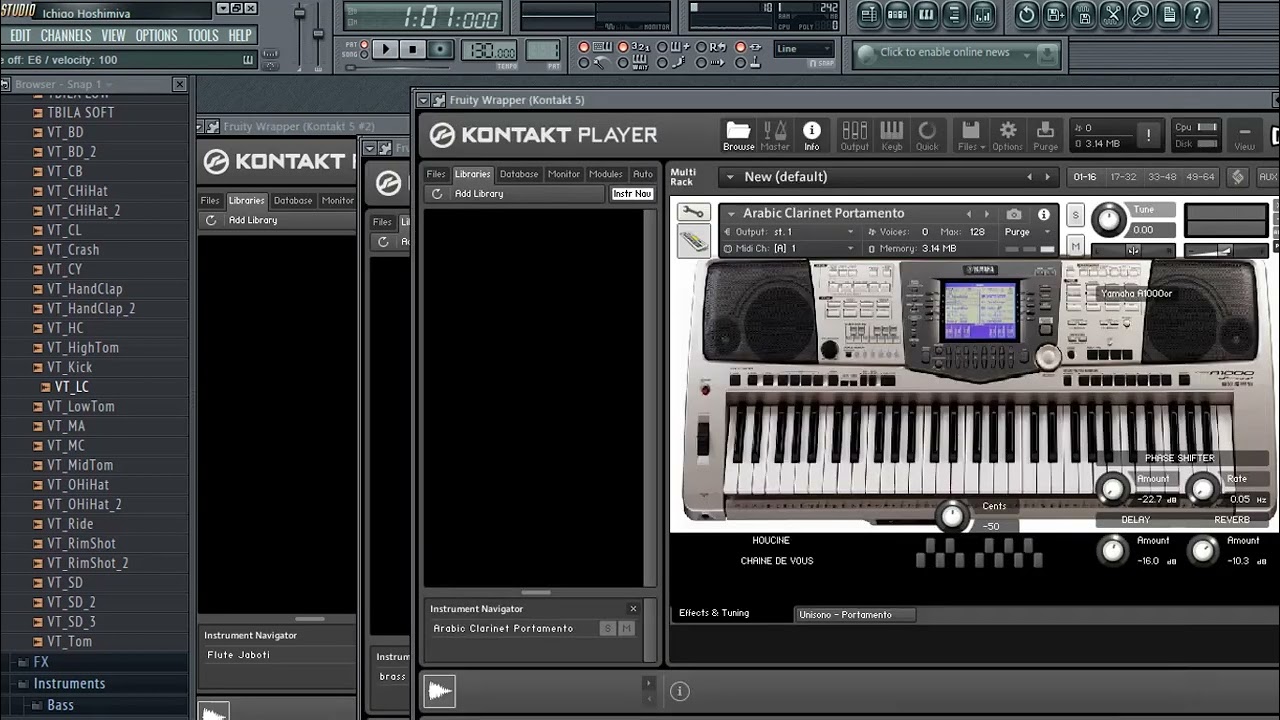
Task: Toggle rack minimize button beside 49-64
Action: pyautogui.click(x=1238, y=177)
